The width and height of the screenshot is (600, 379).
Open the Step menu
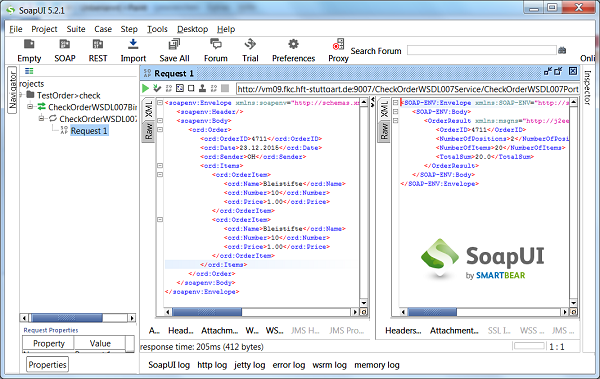pos(129,29)
